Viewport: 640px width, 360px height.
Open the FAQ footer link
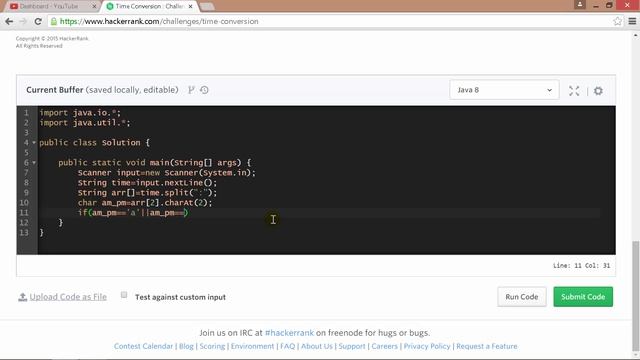[x=287, y=346]
